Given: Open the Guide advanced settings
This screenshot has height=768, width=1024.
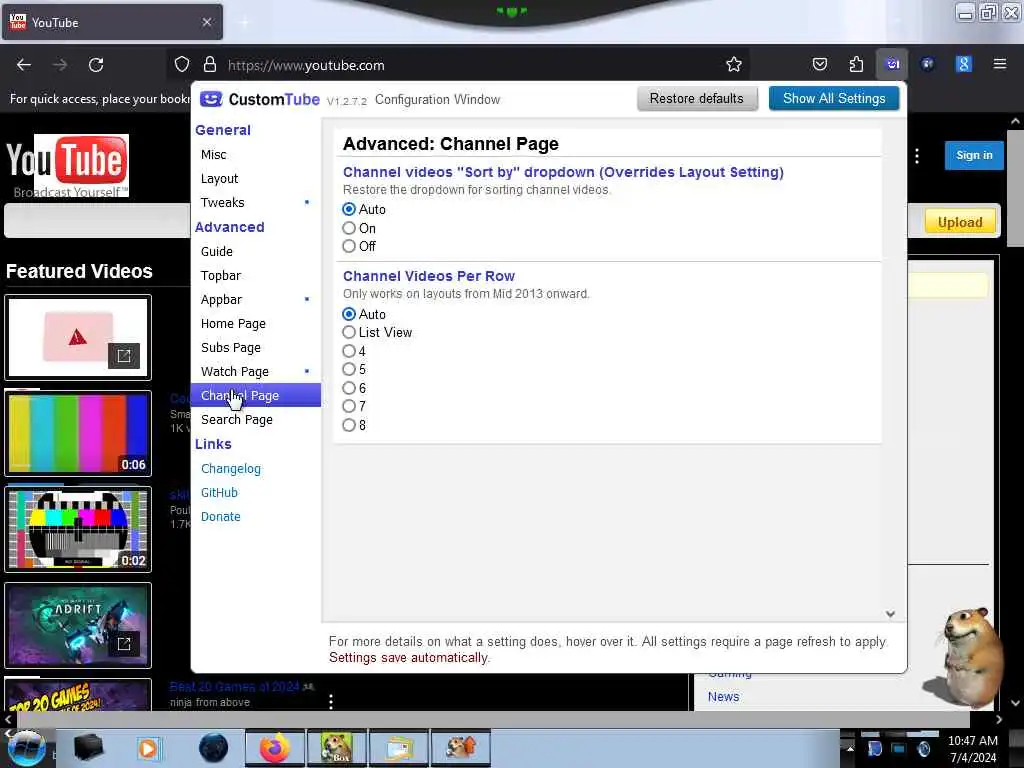Looking at the screenshot, I should tap(256, 251).
